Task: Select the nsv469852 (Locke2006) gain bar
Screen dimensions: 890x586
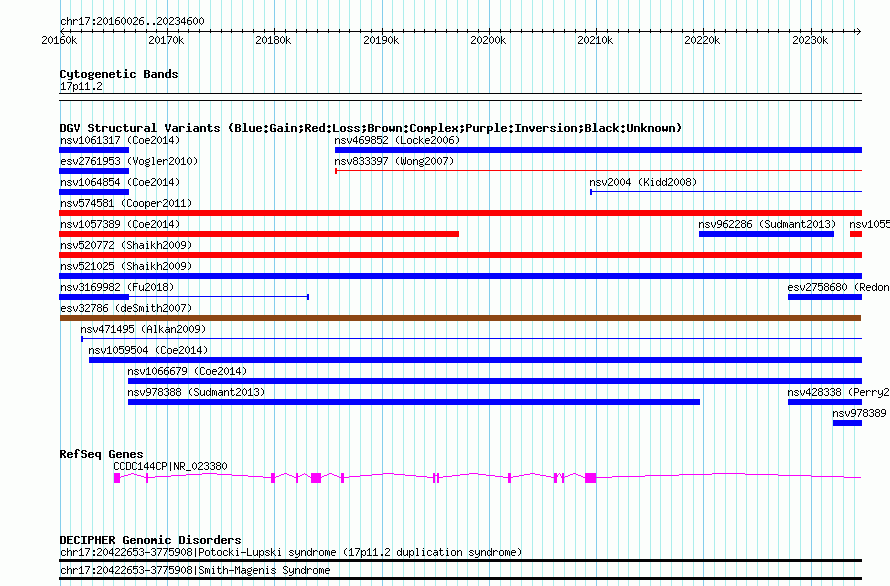Action: (598, 150)
